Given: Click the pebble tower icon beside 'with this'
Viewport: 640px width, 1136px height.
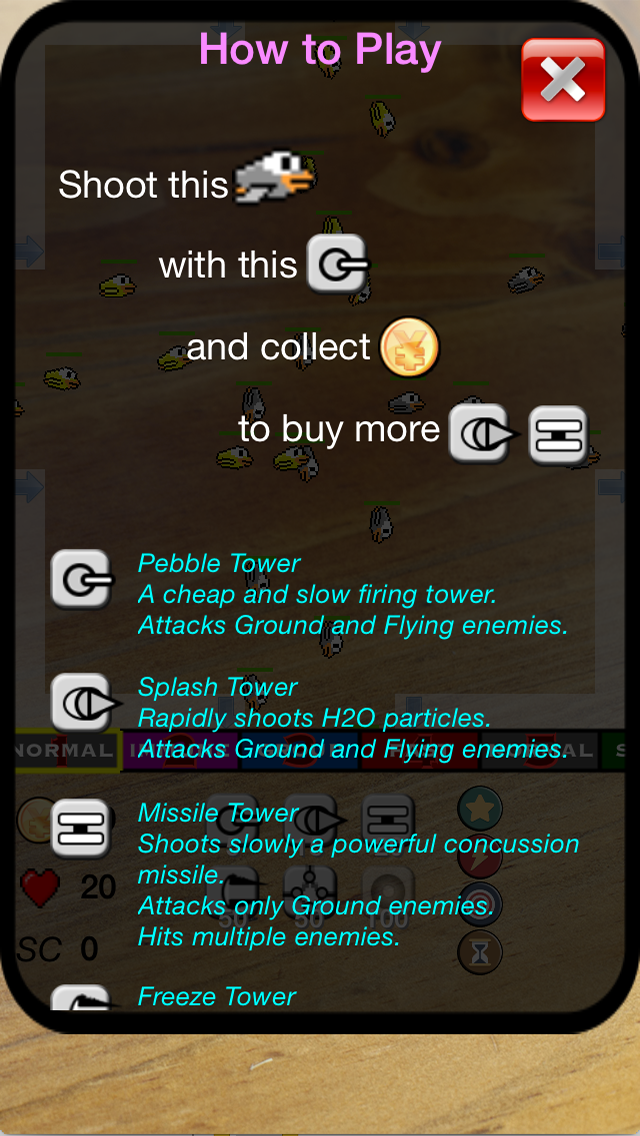Looking at the screenshot, I should [x=337, y=264].
